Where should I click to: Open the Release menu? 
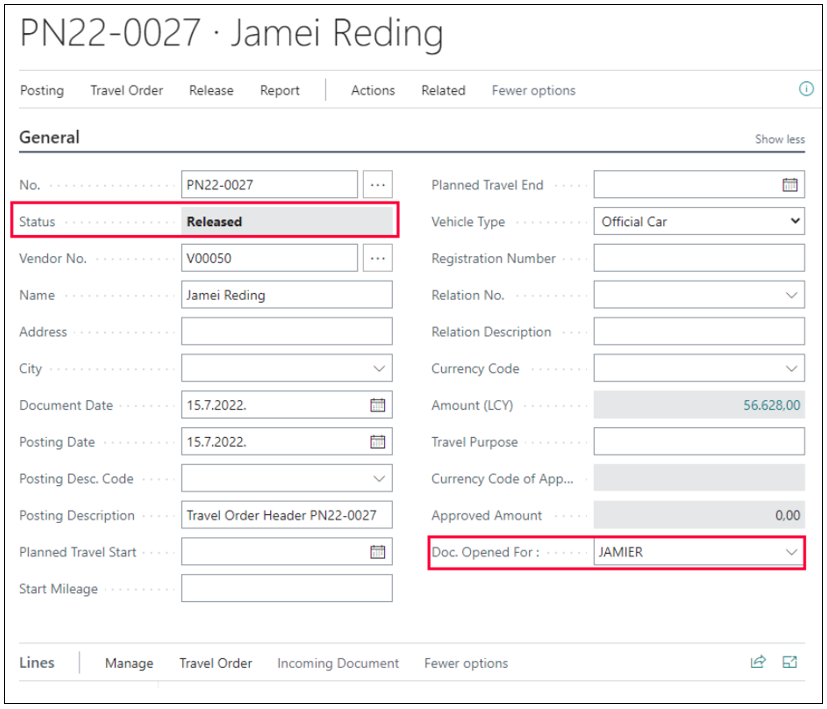pos(211,90)
